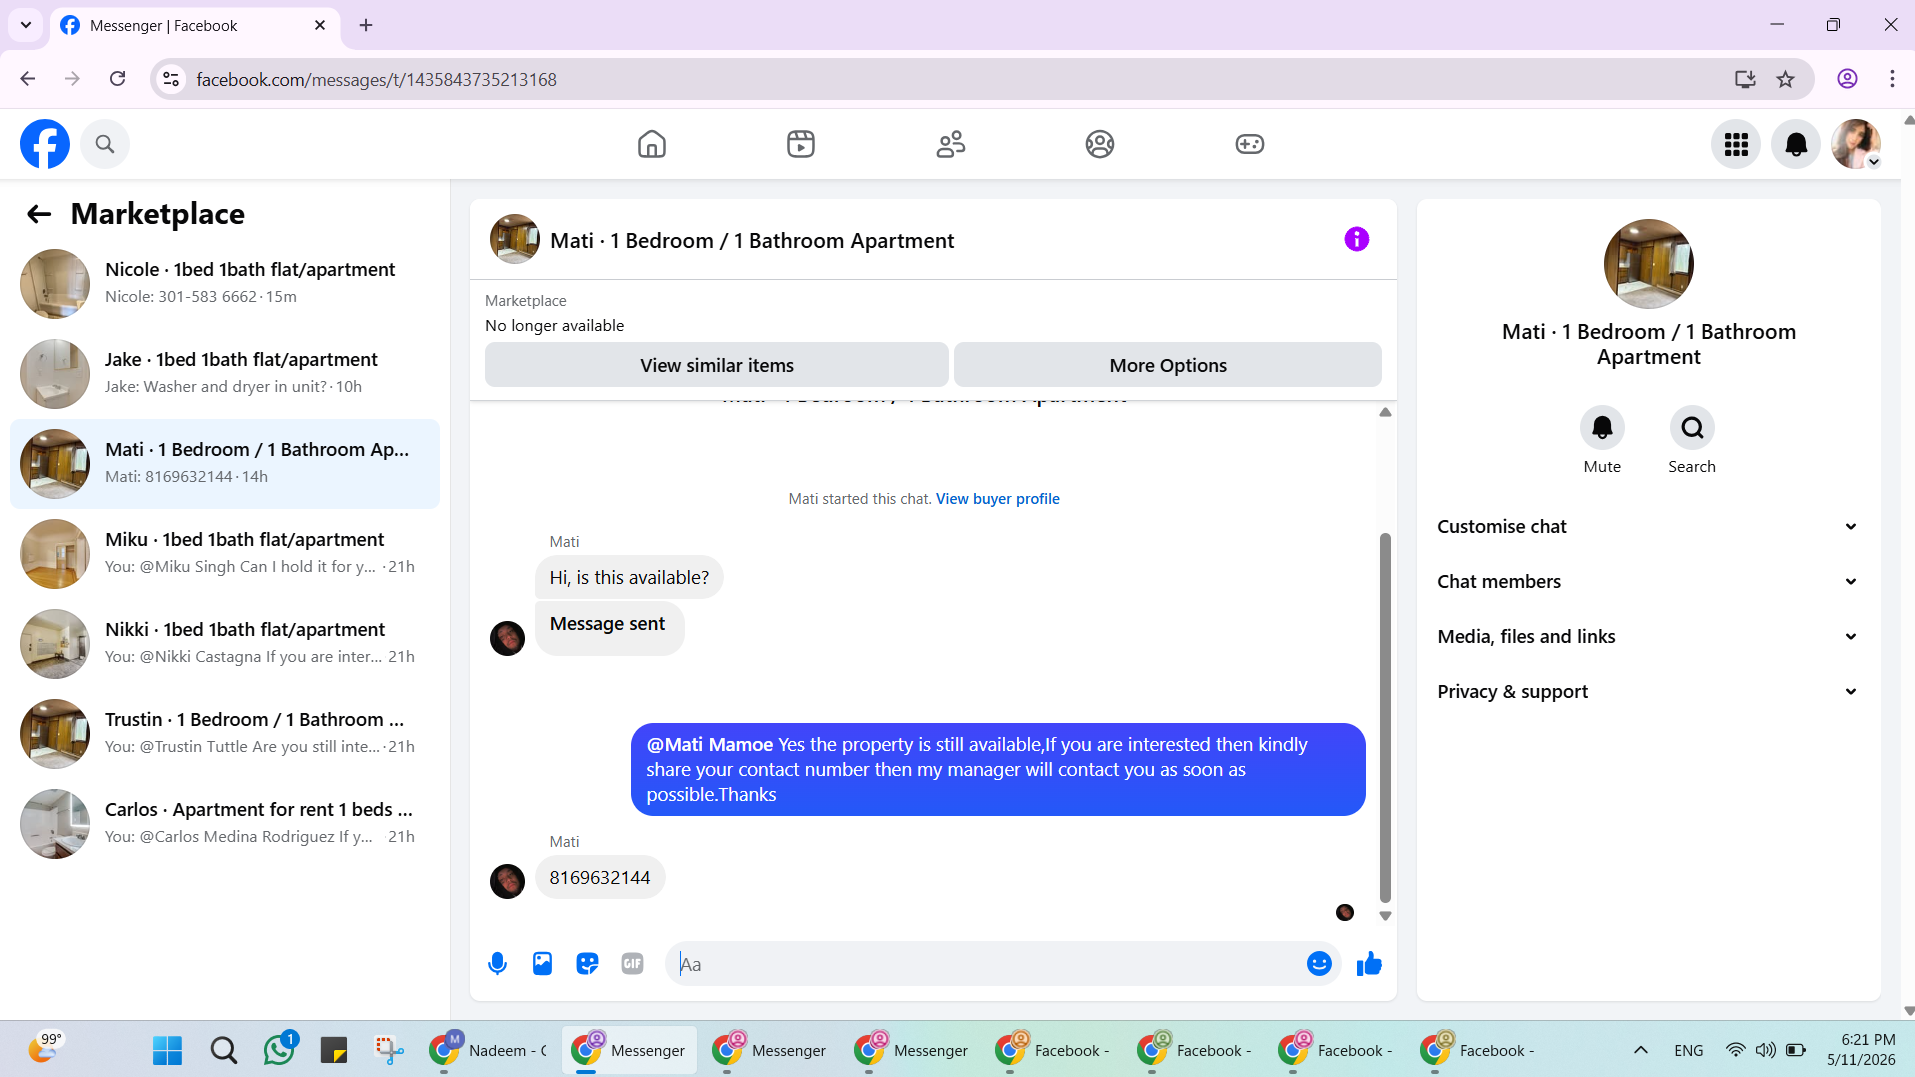Open the ENG language indicator
The width and height of the screenshot is (1915, 1077).
pyautogui.click(x=1688, y=1050)
